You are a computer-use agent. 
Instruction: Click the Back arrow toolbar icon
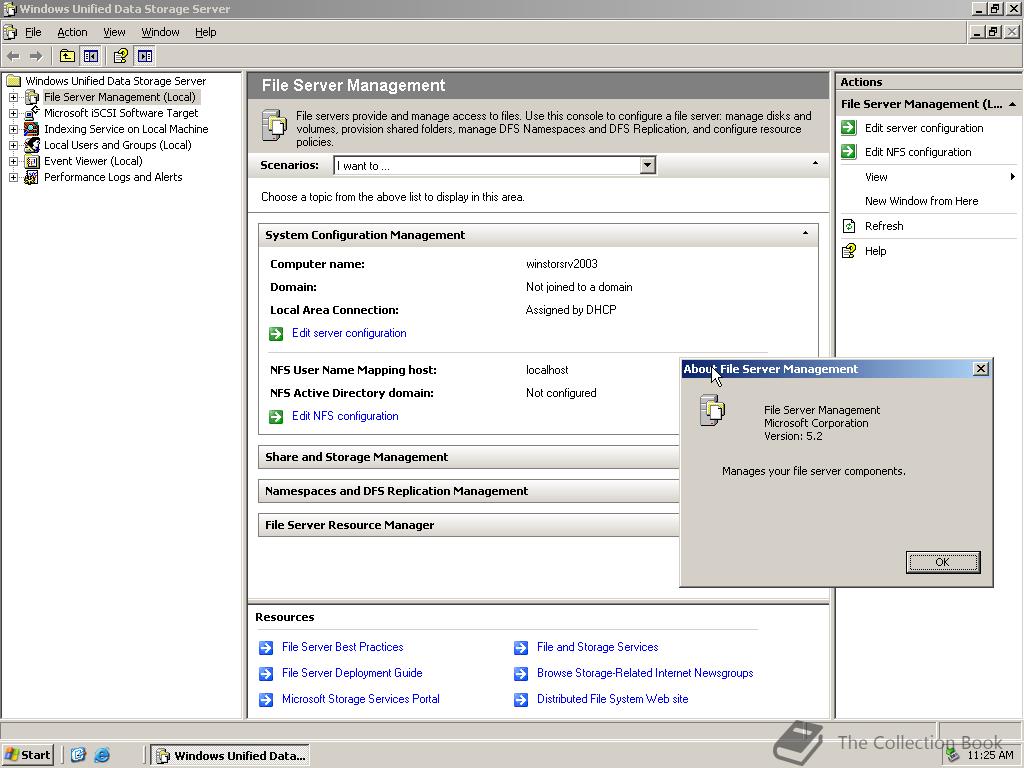coord(13,56)
